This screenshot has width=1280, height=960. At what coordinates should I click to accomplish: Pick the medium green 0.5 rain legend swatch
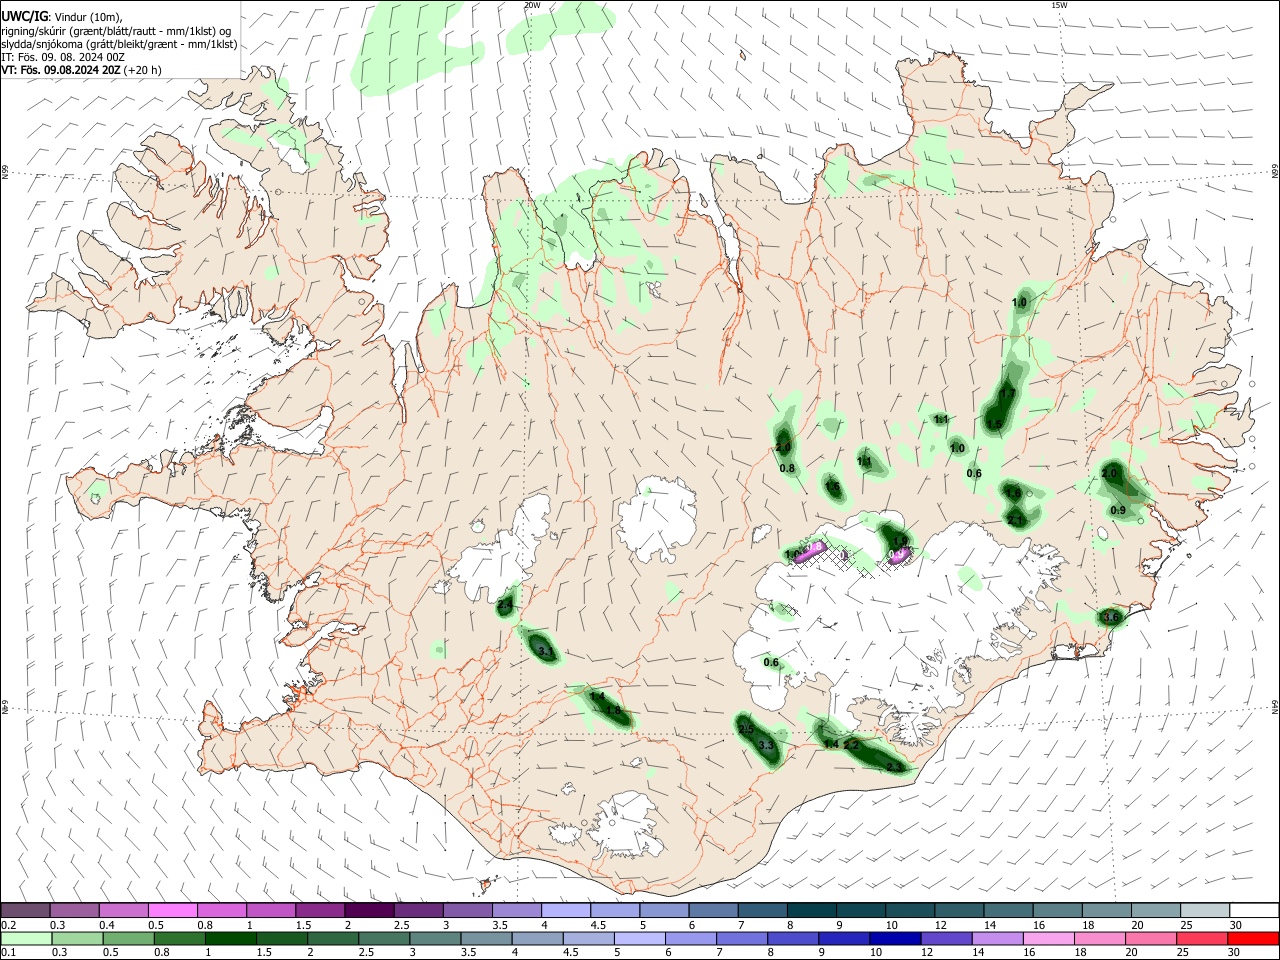pos(128,938)
